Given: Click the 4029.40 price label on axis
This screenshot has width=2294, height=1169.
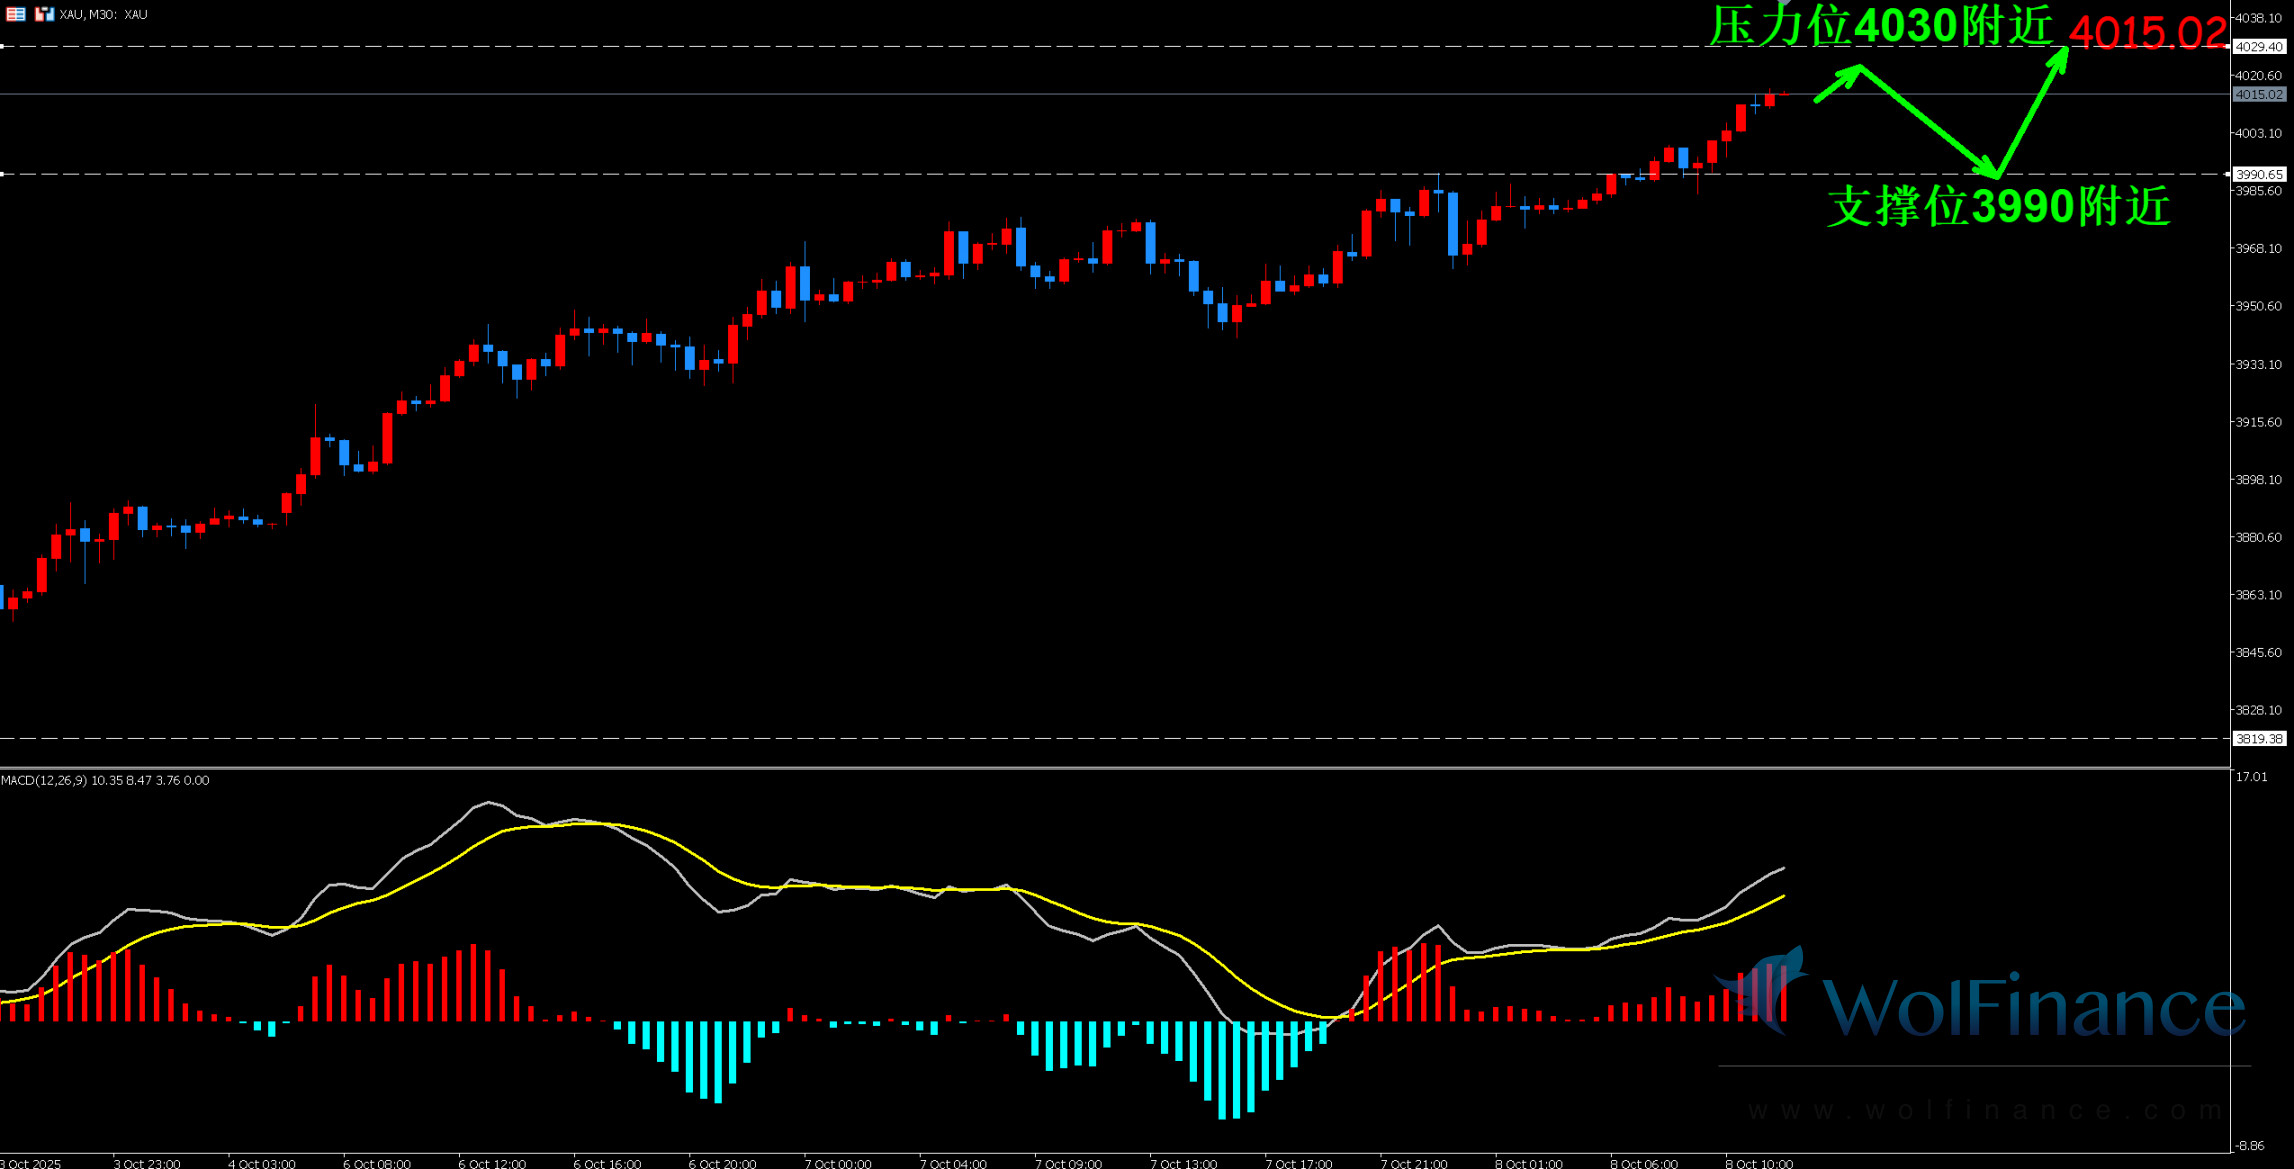Looking at the screenshot, I should click(2259, 47).
